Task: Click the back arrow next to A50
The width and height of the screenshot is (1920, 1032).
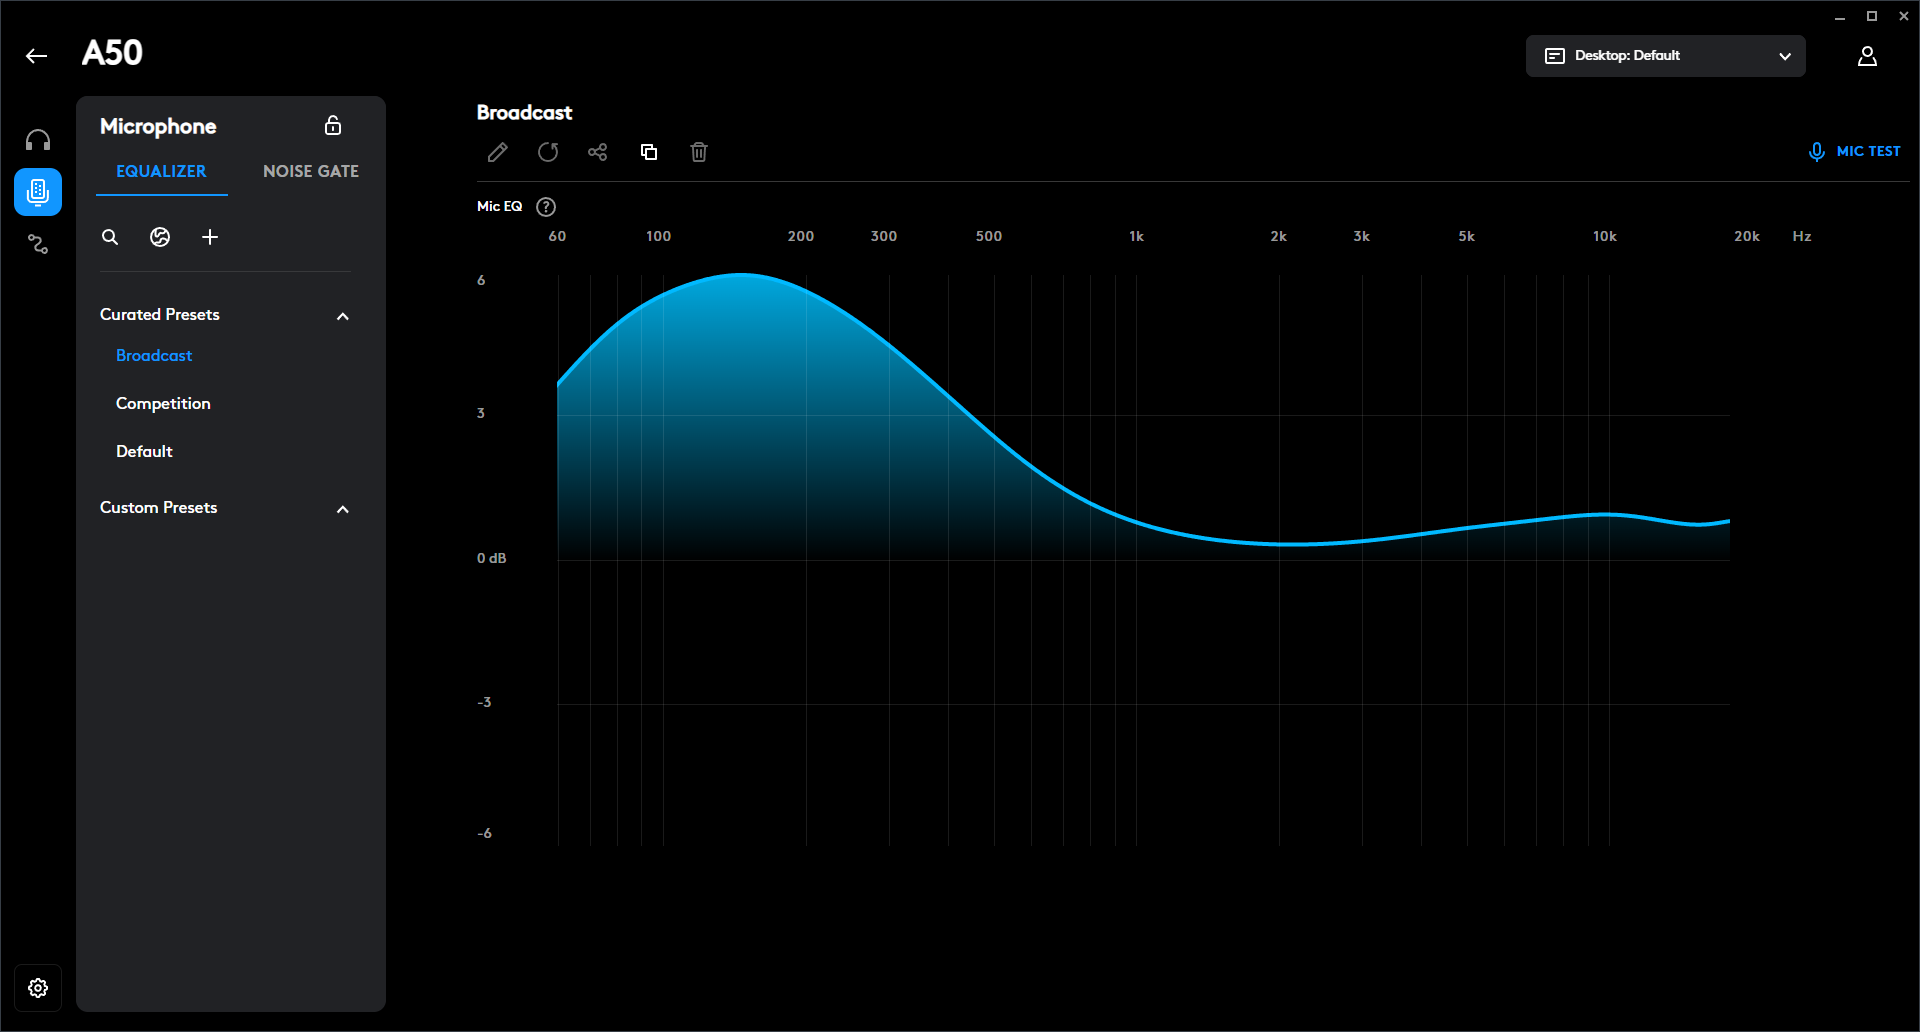Action: [x=37, y=56]
